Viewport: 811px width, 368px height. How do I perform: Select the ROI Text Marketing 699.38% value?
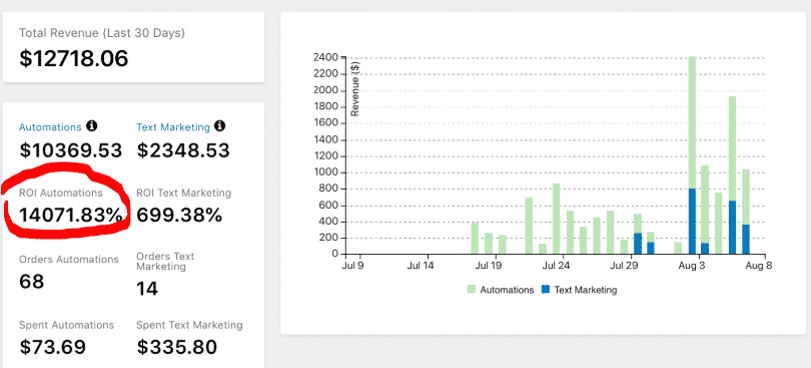coord(179,215)
